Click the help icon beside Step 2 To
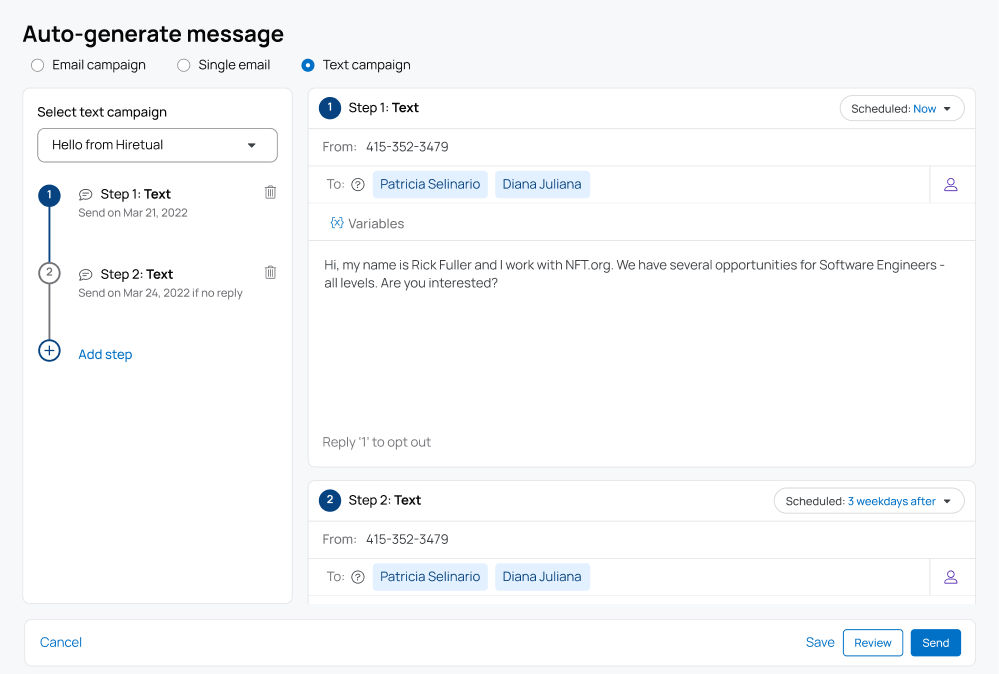This screenshot has width=999, height=674. coord(358,577)
